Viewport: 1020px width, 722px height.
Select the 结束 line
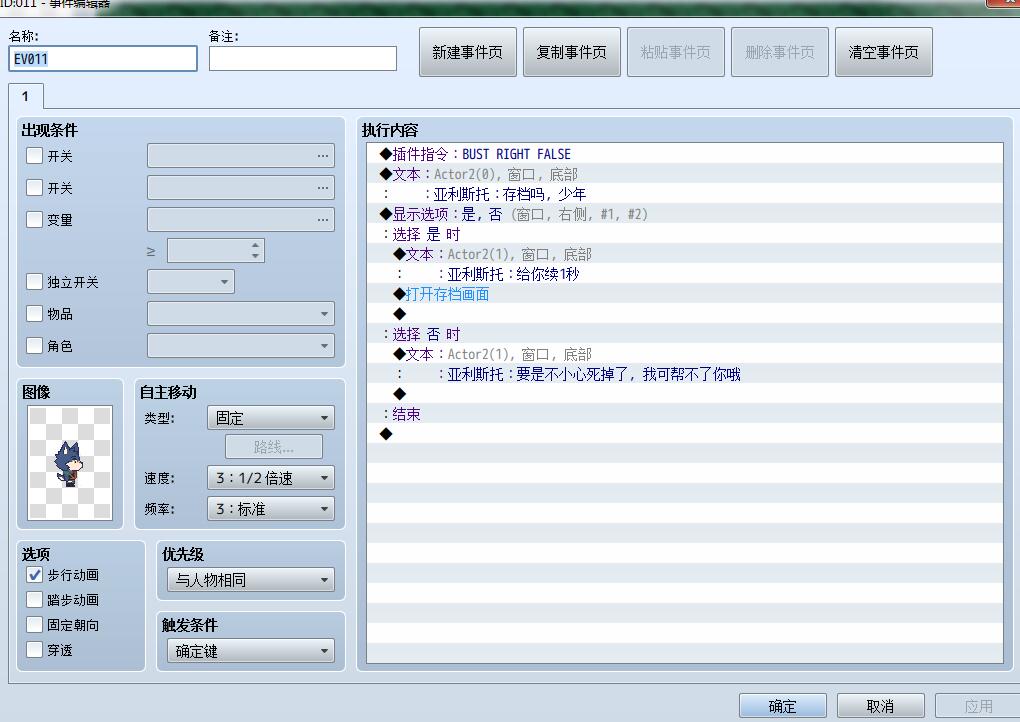pyautogui.click(x=684, y=414)
